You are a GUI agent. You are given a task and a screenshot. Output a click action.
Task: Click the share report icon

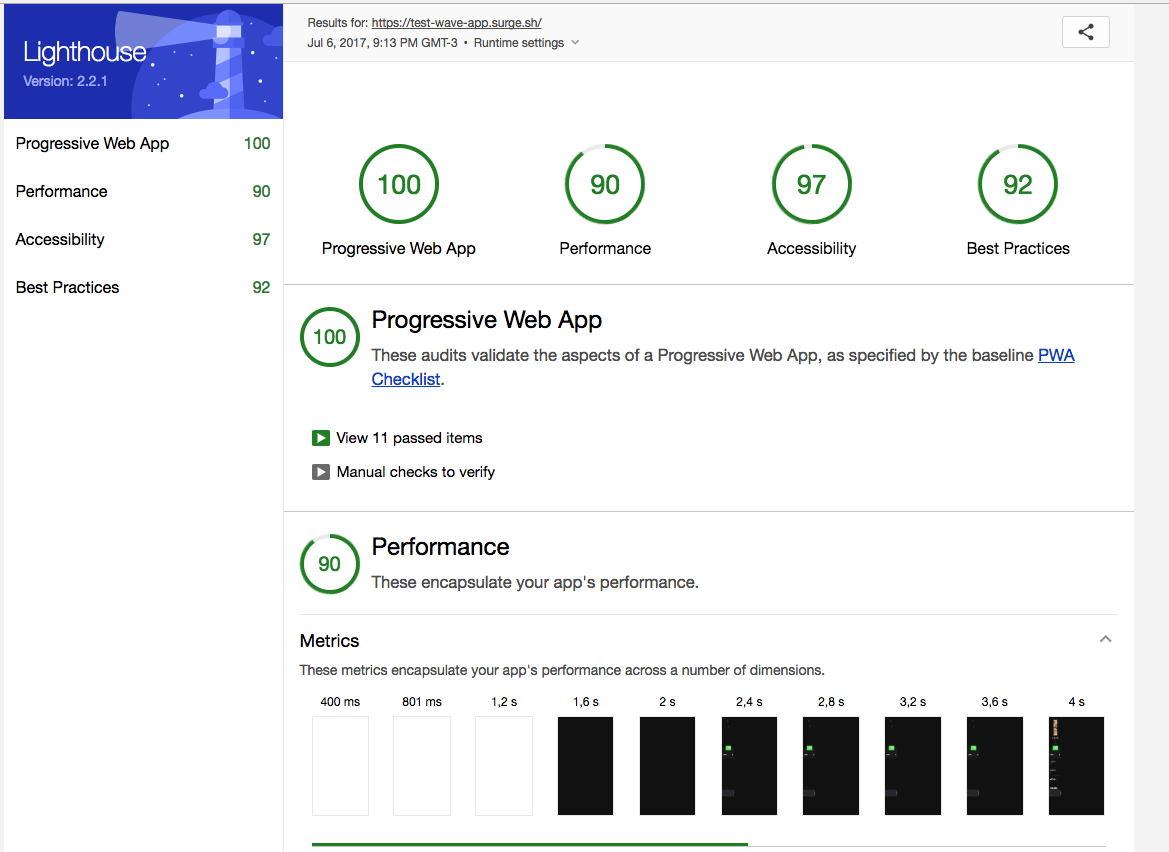(1086, 32)
